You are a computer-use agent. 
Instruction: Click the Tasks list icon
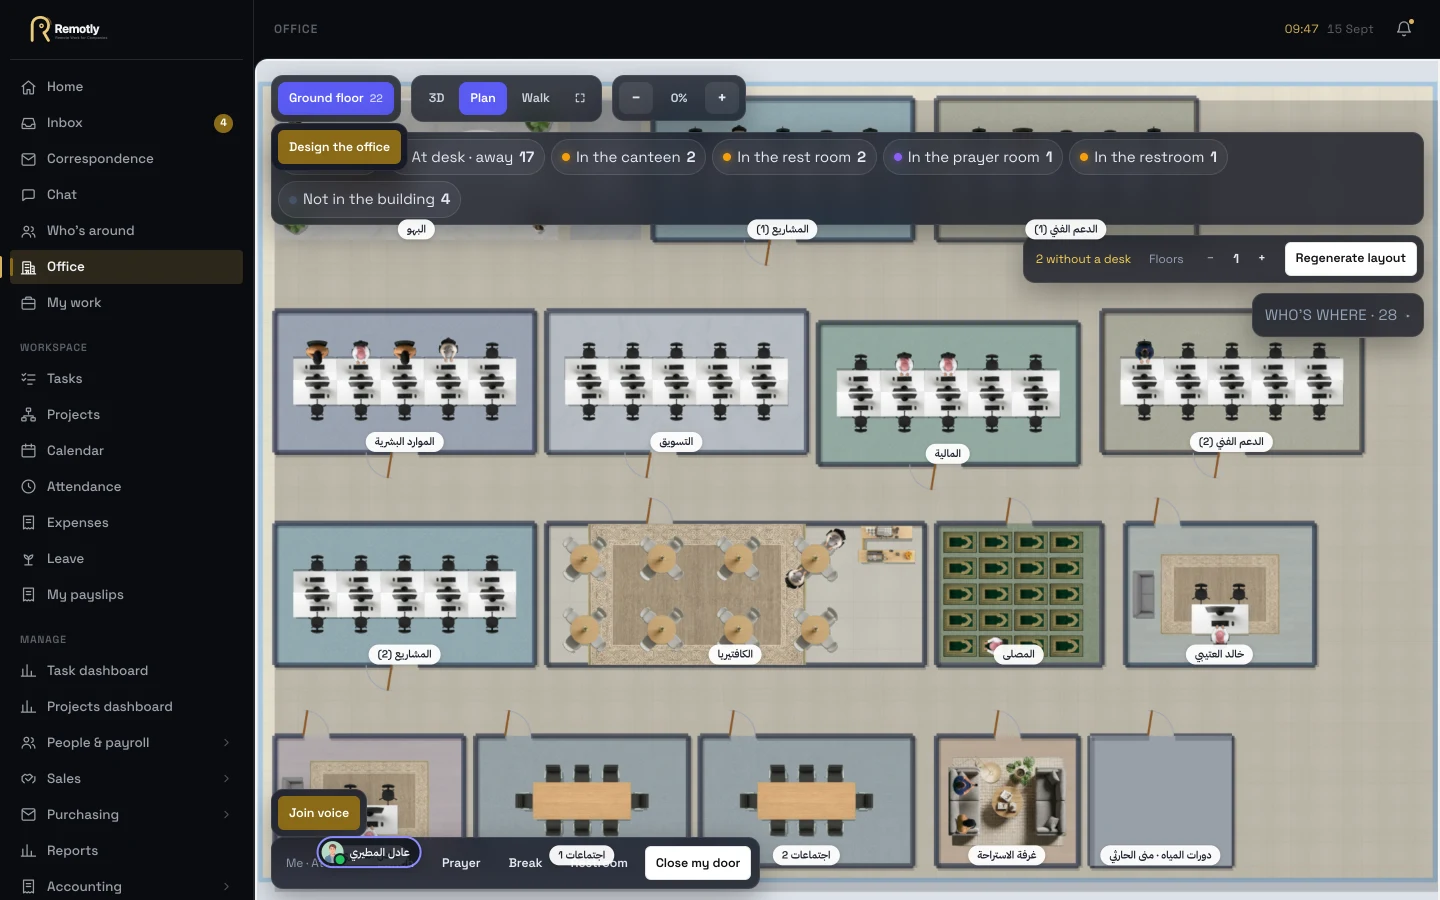click(29, 379)
